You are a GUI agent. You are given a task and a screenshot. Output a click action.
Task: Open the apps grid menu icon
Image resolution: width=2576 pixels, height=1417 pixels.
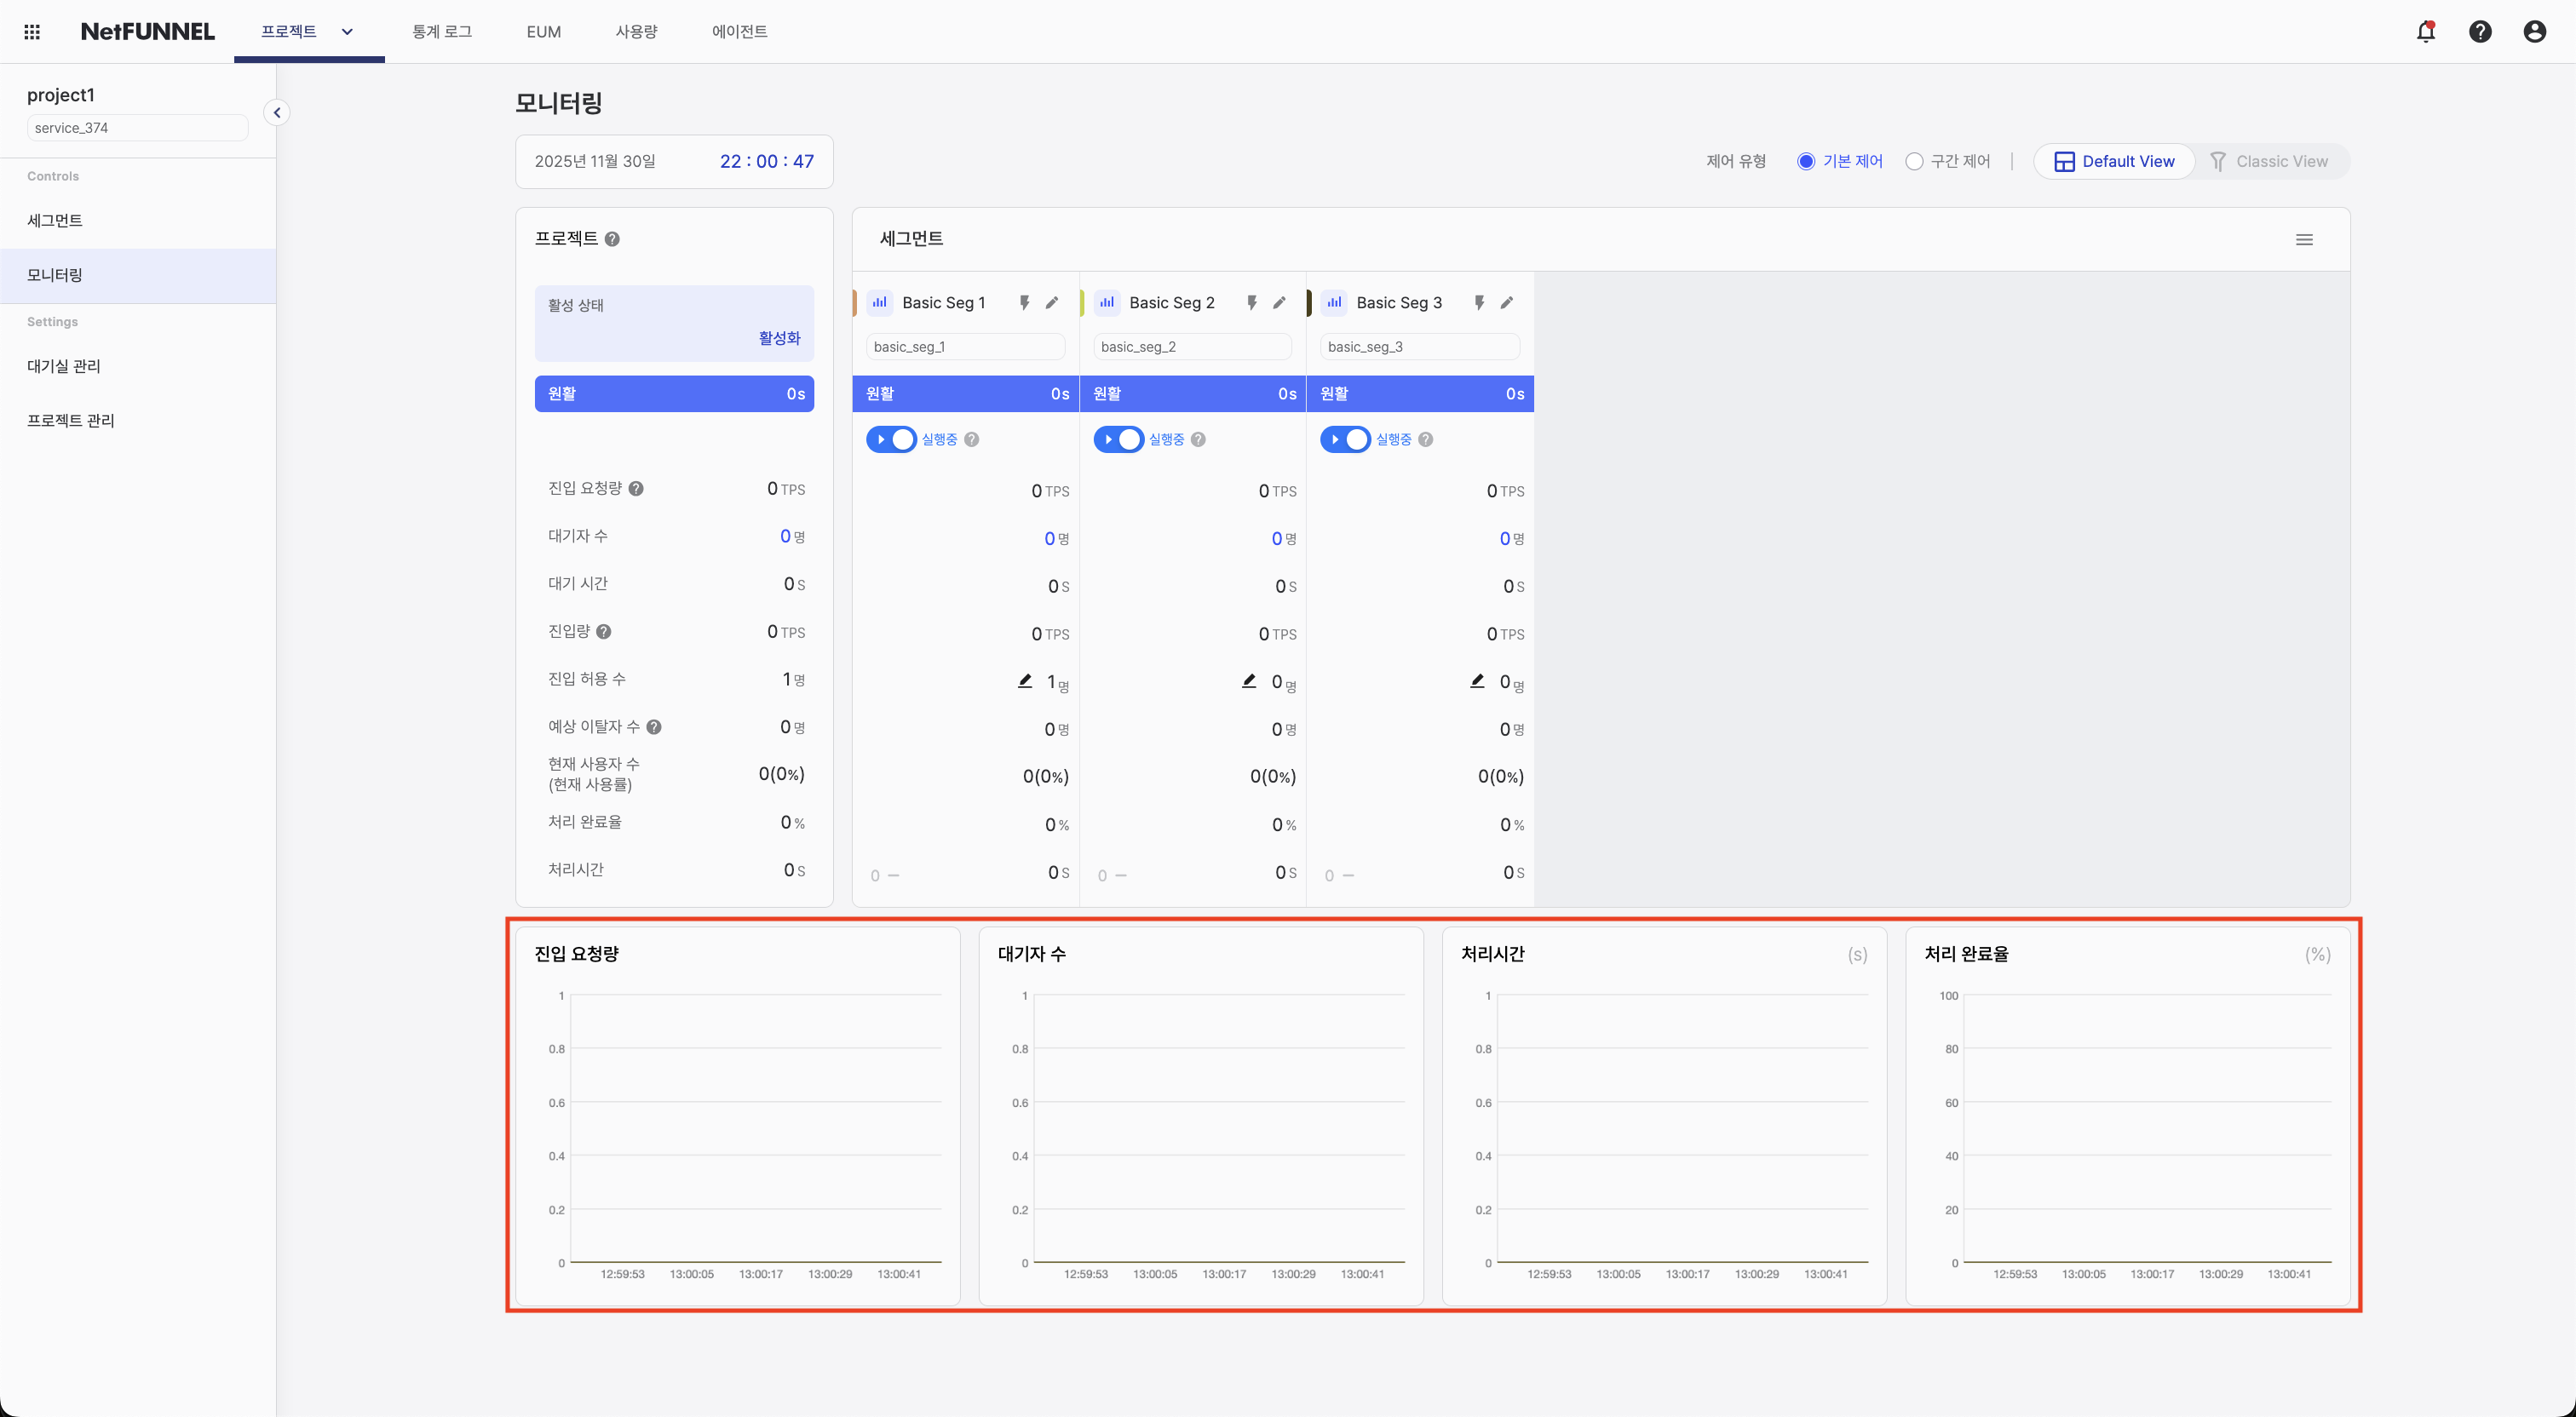tap(32, 32)
